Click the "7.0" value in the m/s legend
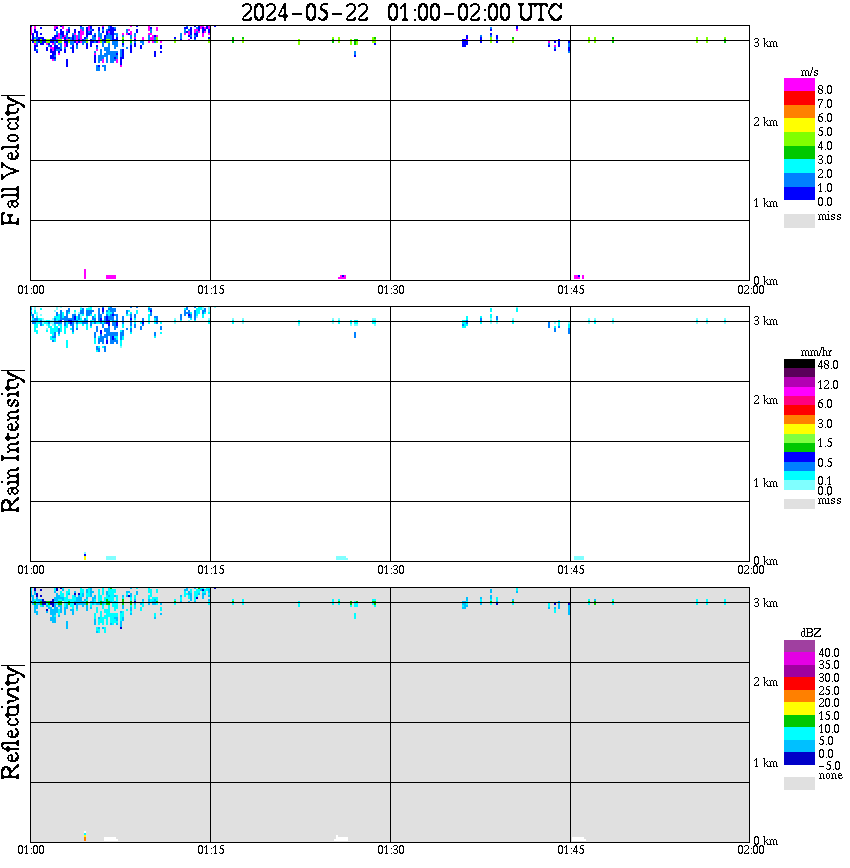 click(x=825, y=104)
